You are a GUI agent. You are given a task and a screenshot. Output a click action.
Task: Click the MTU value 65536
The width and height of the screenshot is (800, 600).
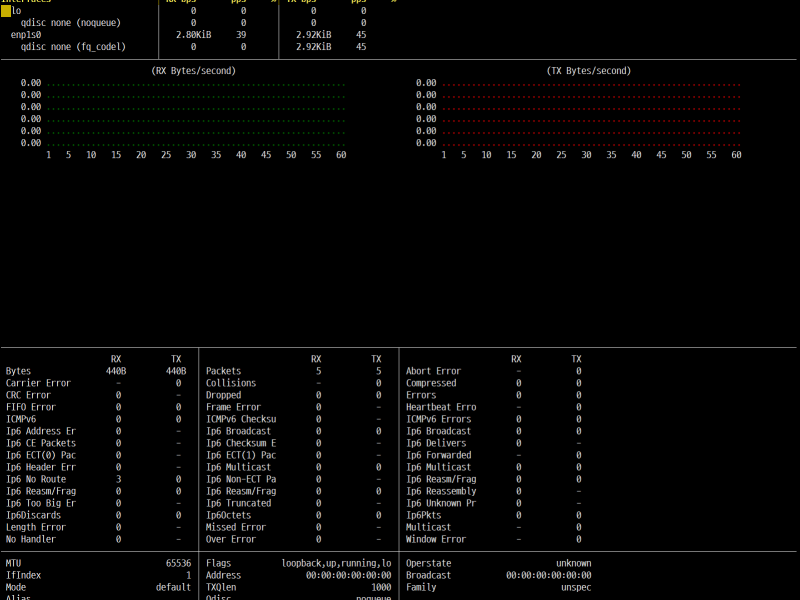point(179,563)
